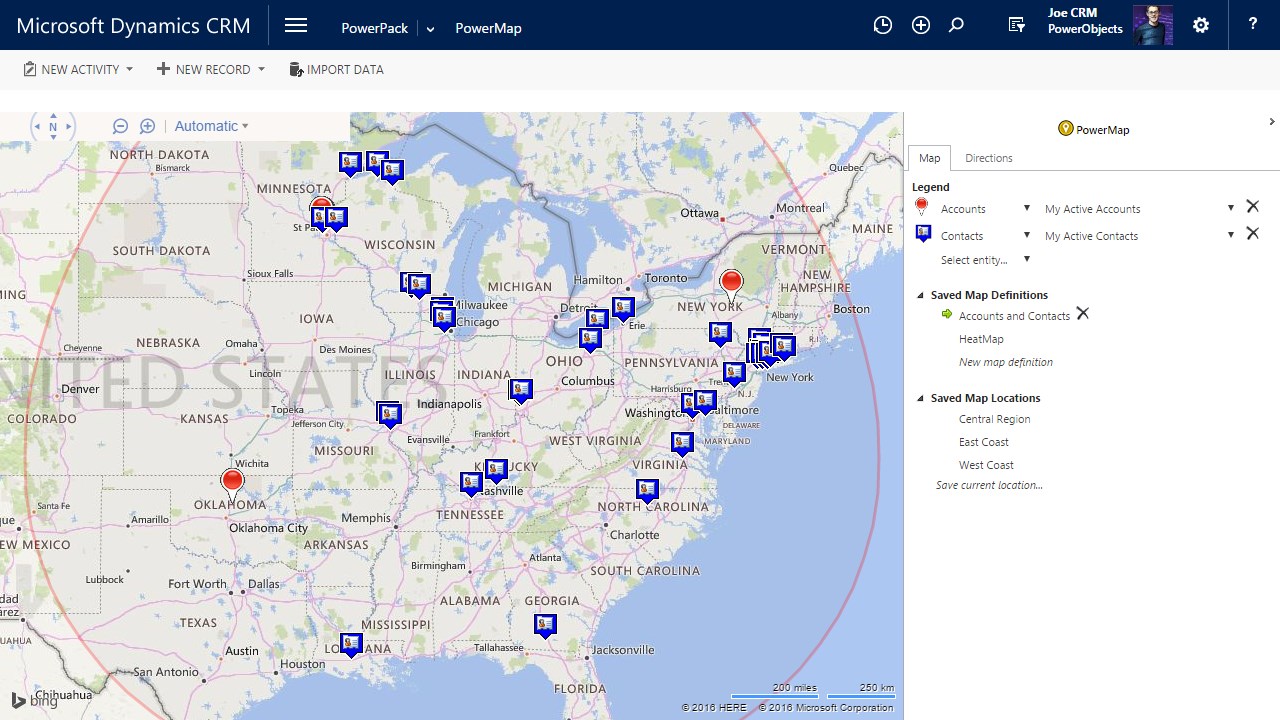Select the contact pin in southern Illinois

click(389, 413)
